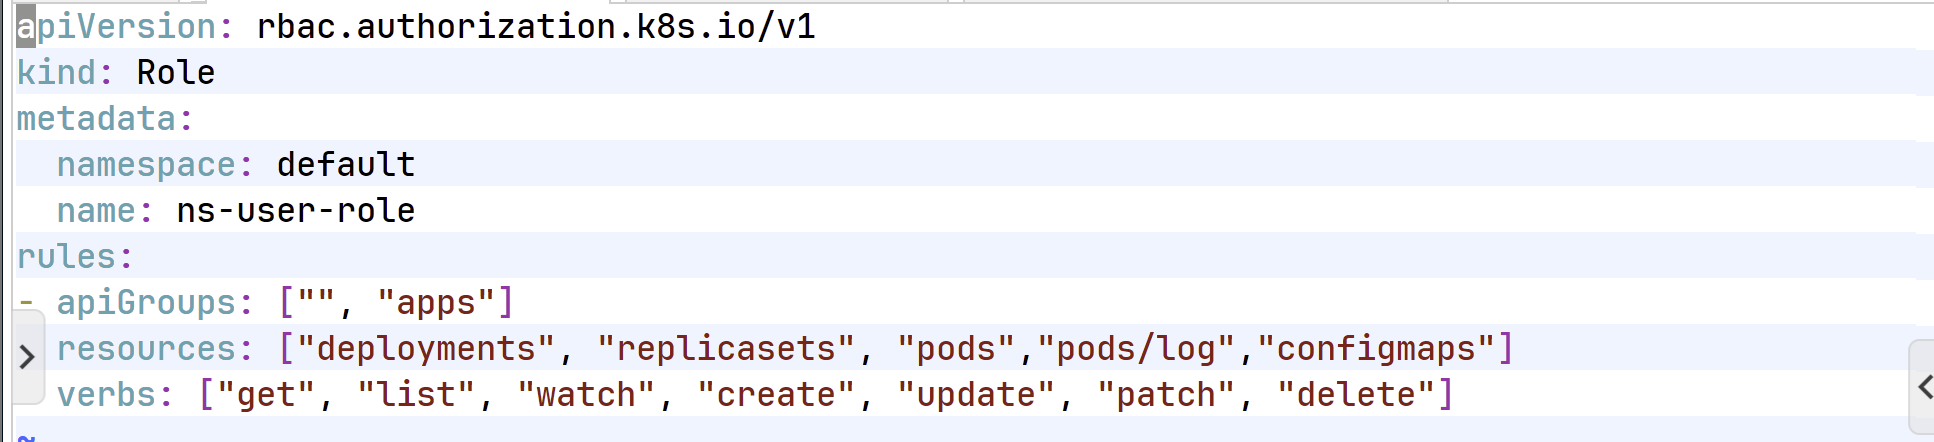Click the "replicasets" resource string
The width and height of the screenshot is (1934, 442).
pyautogui.click(x=726, y=348)
